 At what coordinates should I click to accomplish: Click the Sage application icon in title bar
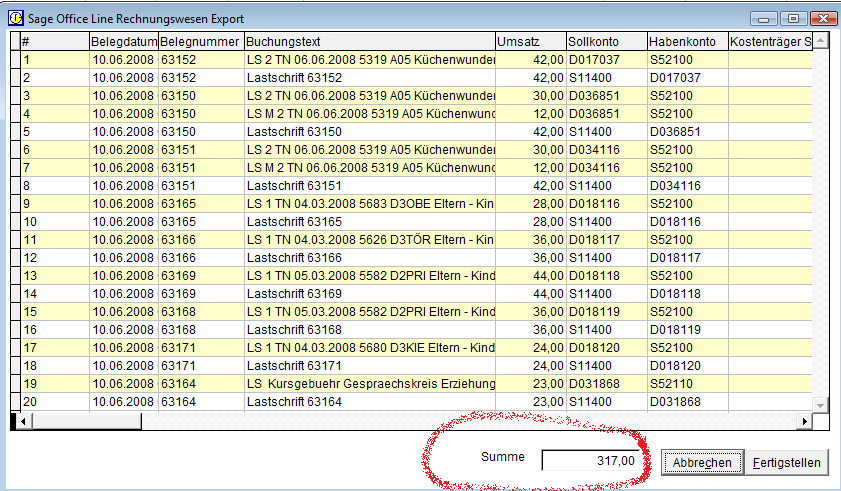pyautogui.click(x=16, y=18)
